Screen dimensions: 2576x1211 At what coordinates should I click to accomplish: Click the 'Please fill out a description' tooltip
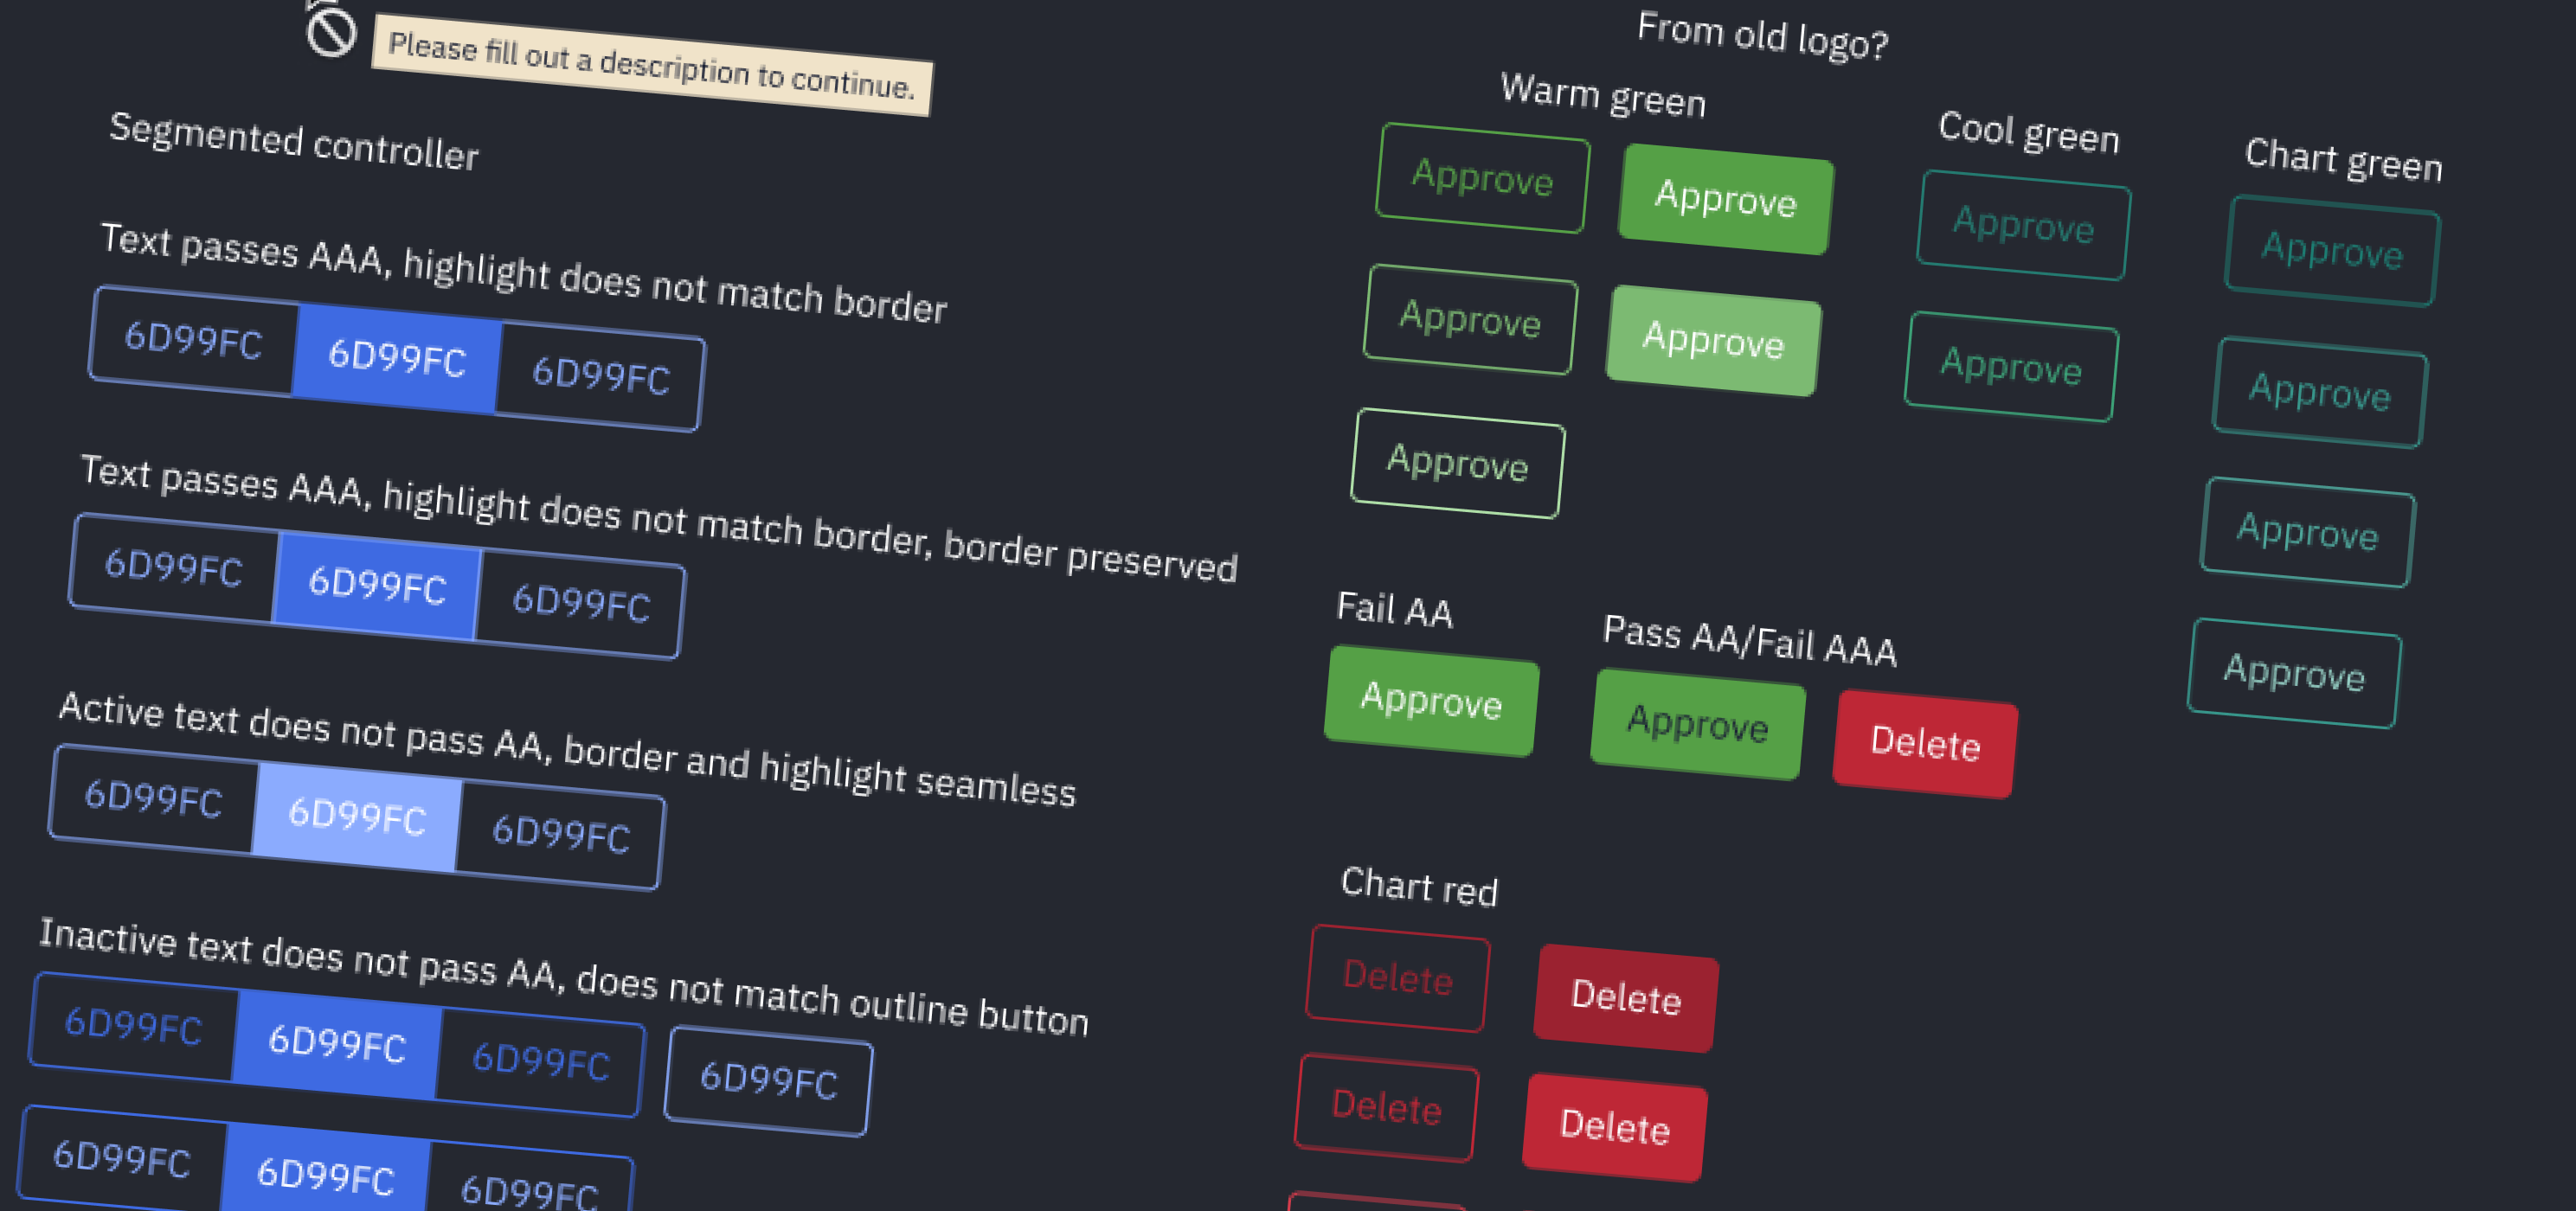[x=651, y=66]
